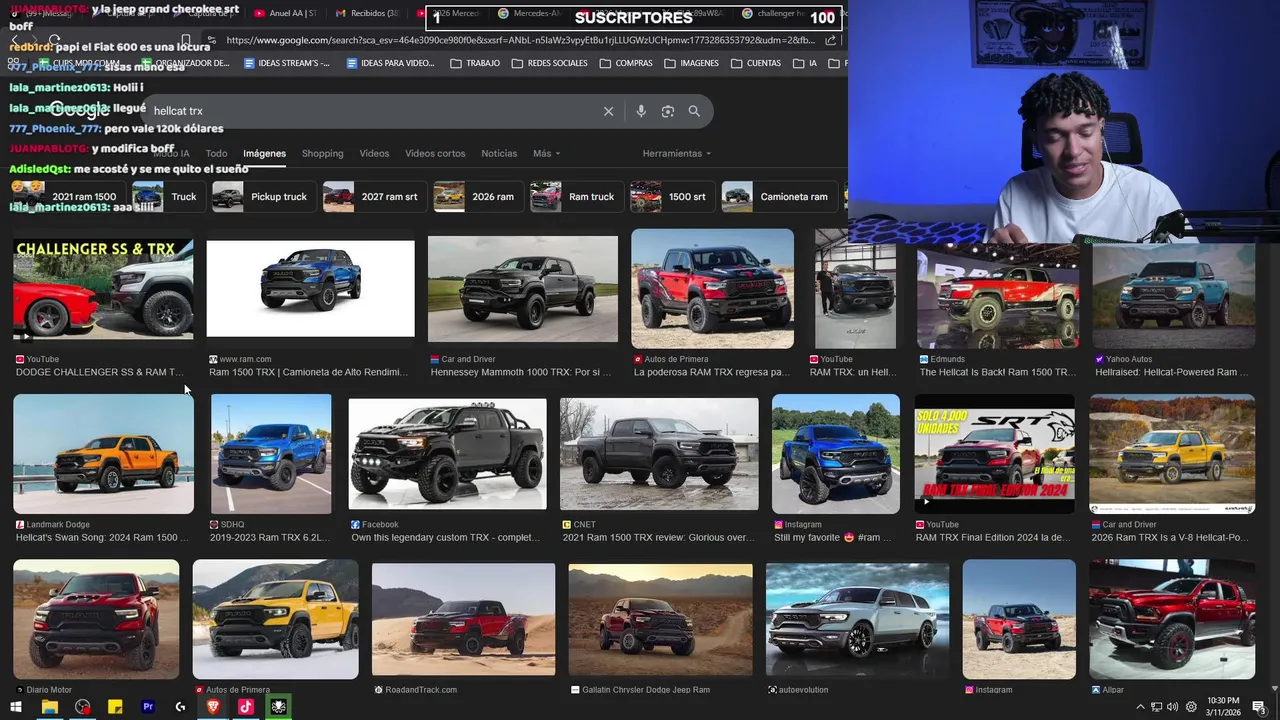The width and height of the screenshot is (1280, 720).
Task: Filter images by Pickup truck chip
Action: pyautogui.click(x=263, y=197)
